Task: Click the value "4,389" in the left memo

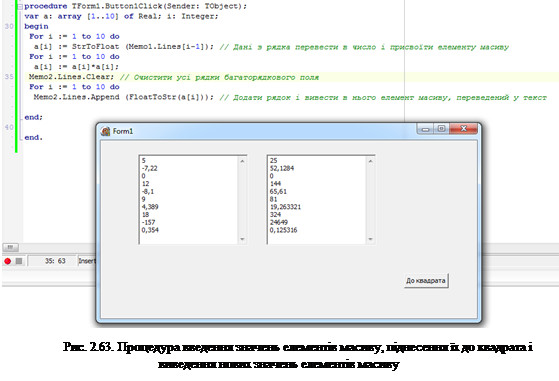Action: 150,207
